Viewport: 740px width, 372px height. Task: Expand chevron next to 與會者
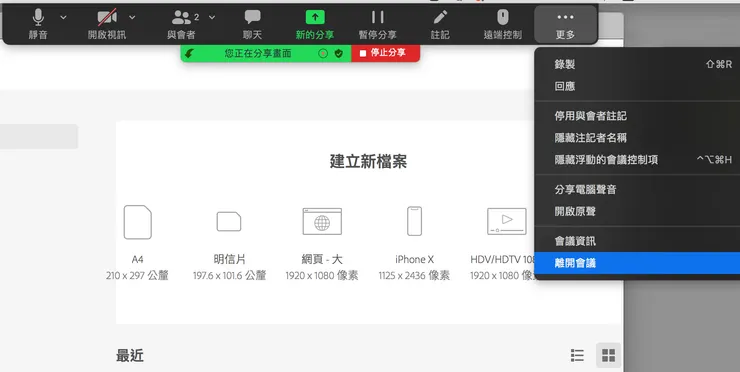click(x=212, y=17)
